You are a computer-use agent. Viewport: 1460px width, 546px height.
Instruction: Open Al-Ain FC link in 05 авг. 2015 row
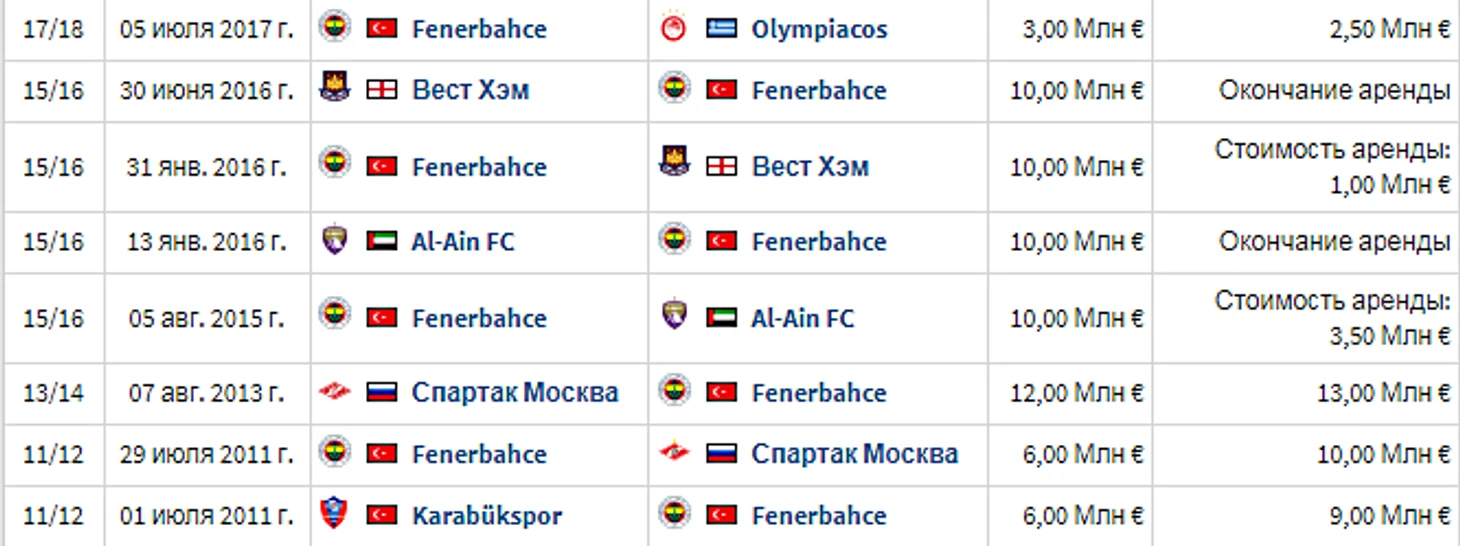(803, 318)
